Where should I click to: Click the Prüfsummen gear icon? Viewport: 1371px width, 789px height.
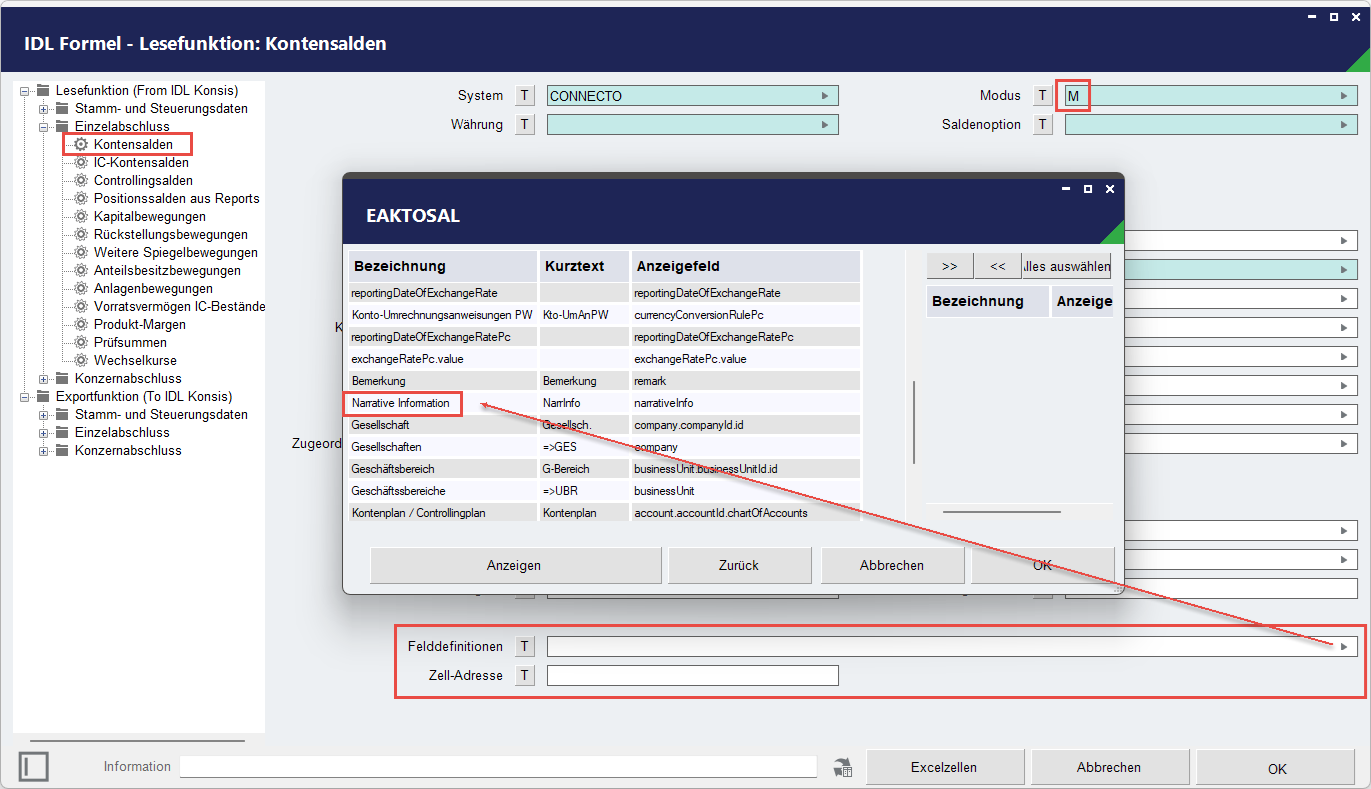click(x=81, y=343)
